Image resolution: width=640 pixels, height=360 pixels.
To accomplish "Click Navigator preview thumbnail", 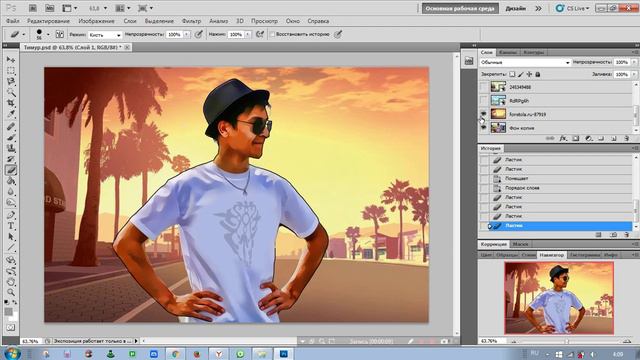I will point(559,298).
